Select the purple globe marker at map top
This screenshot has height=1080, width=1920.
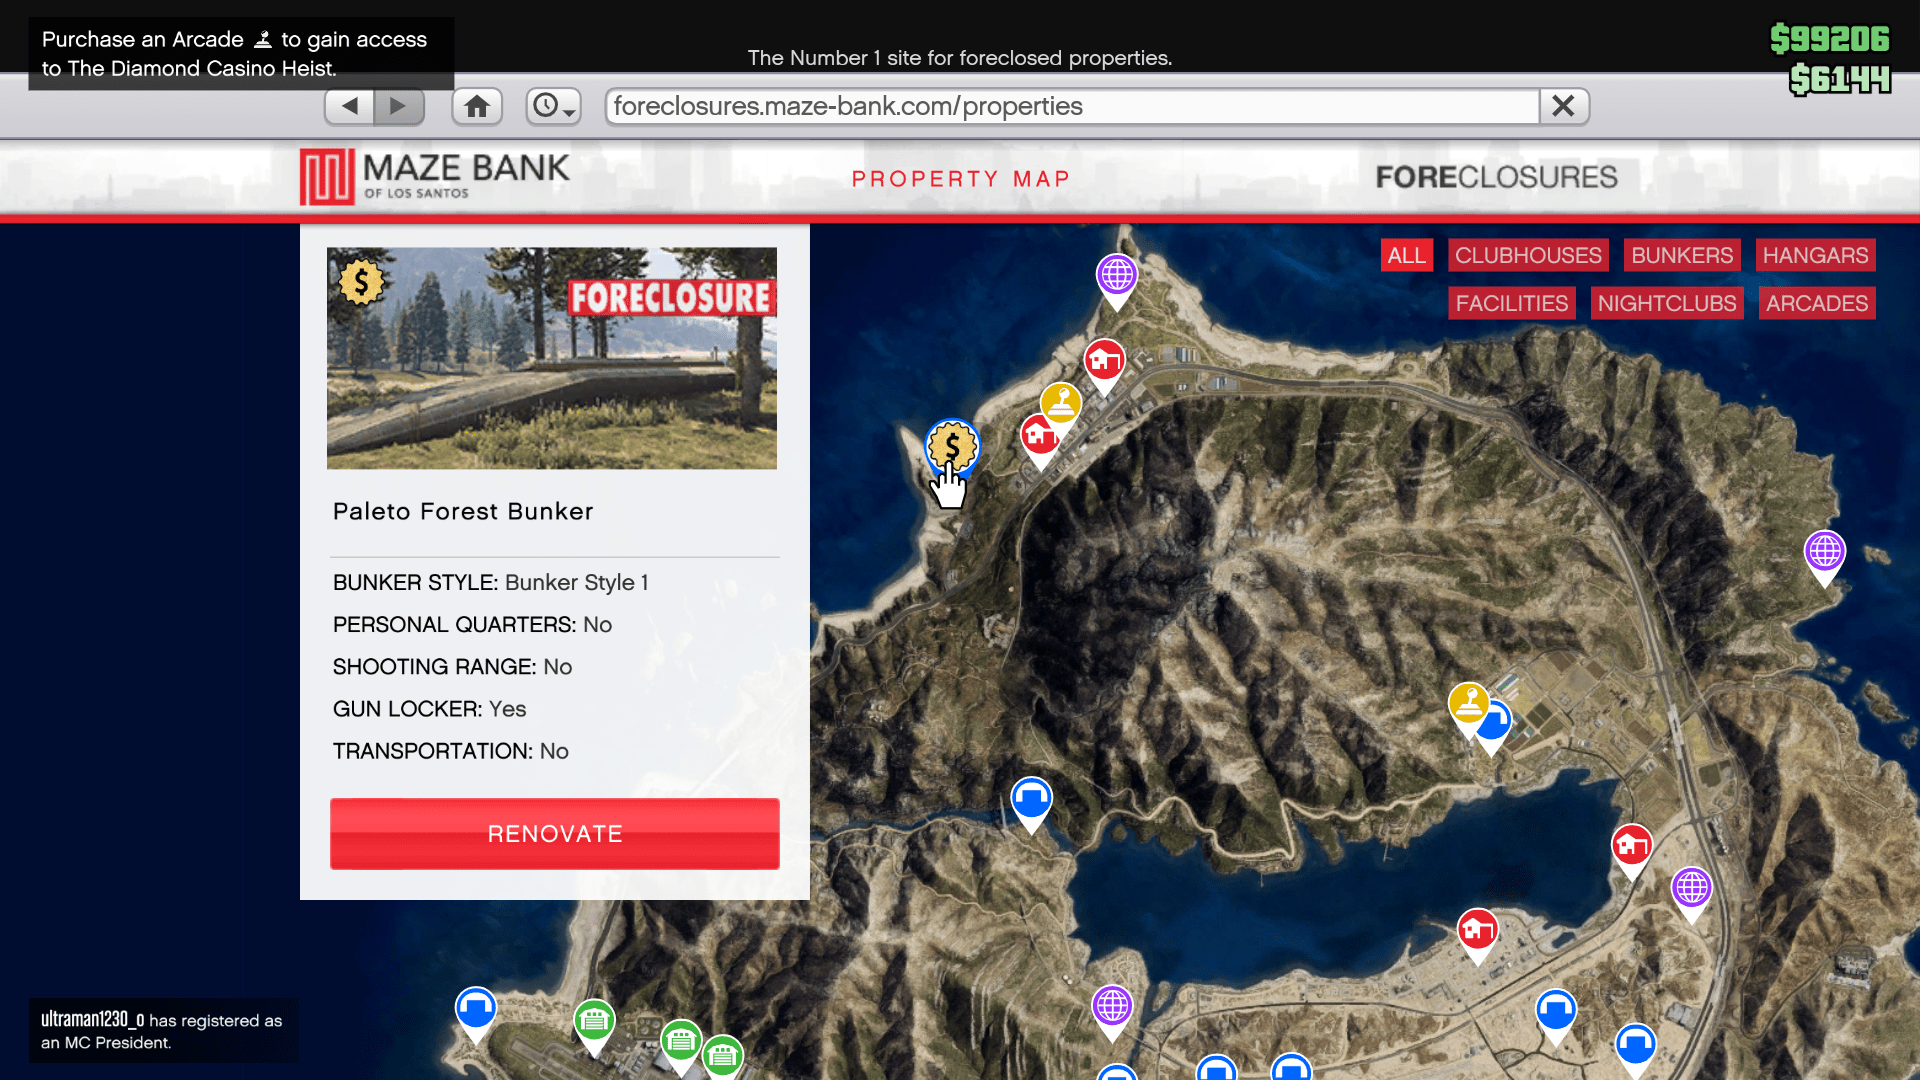[1116, 274]
